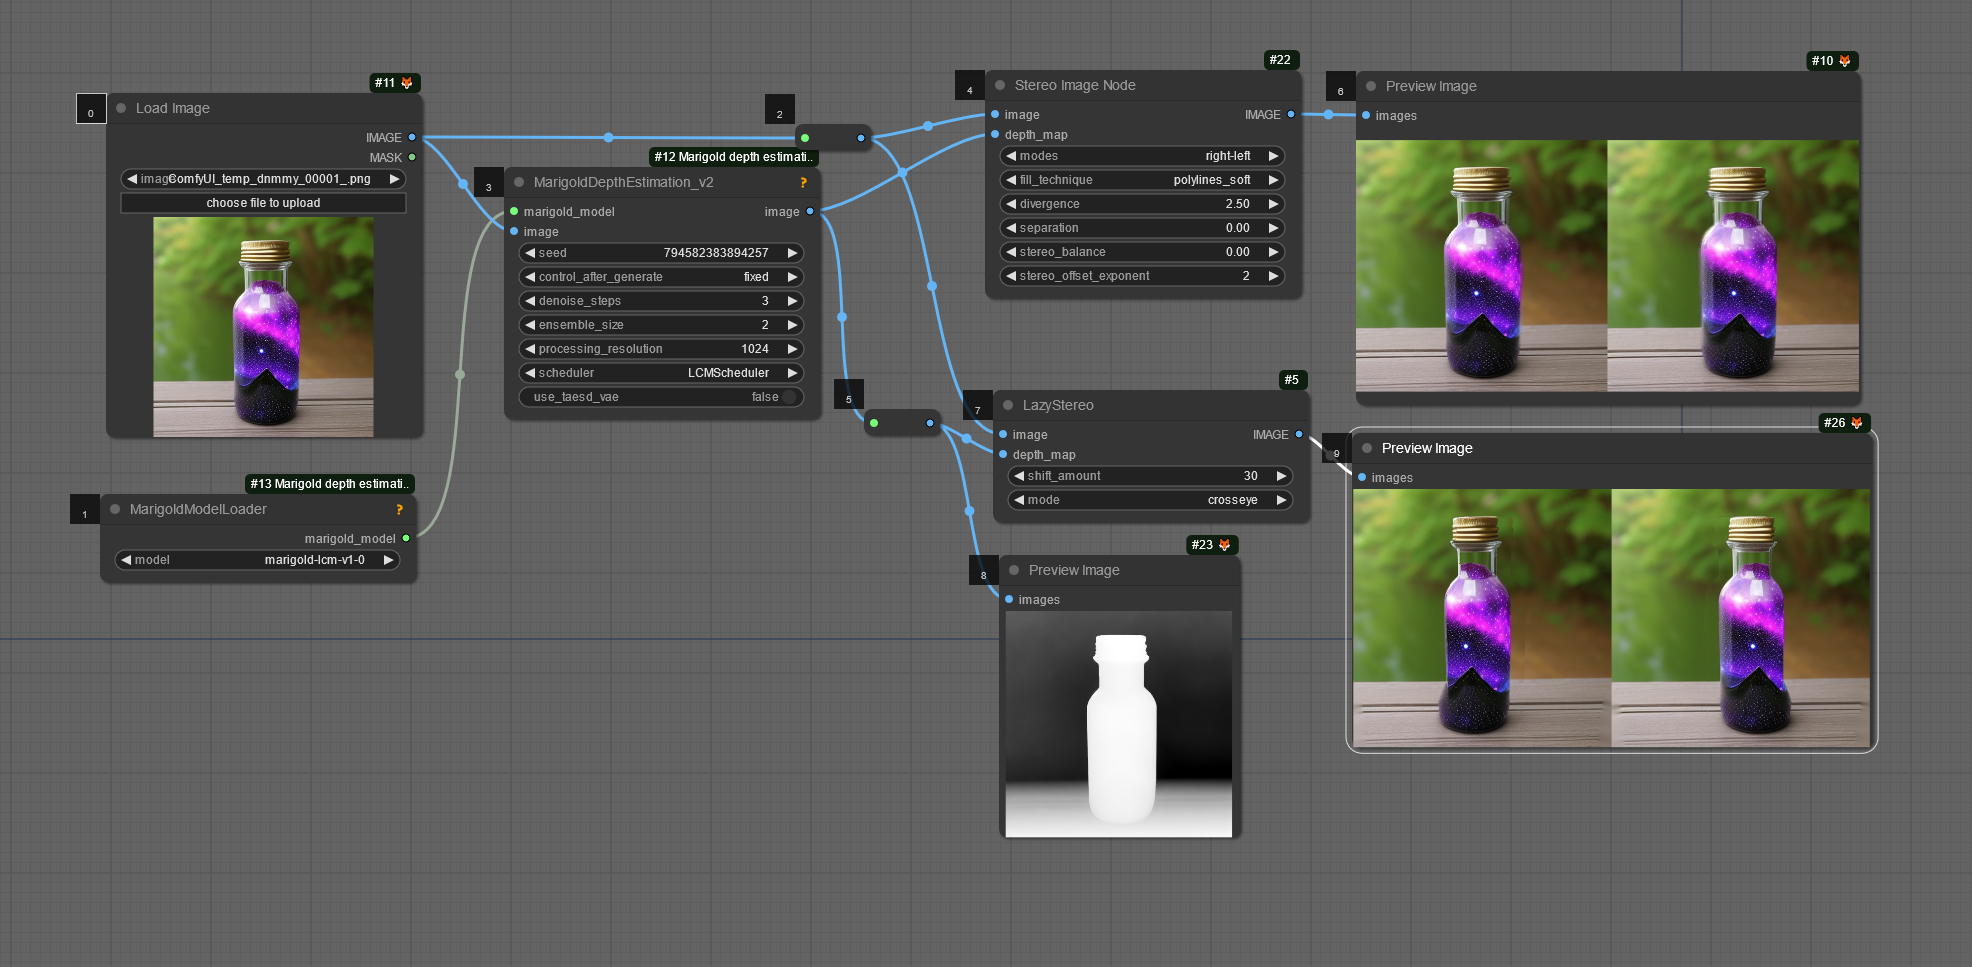
Task: Collapse the Stereo Image Node using its title dot
Action: click(x=1000, y=85)
